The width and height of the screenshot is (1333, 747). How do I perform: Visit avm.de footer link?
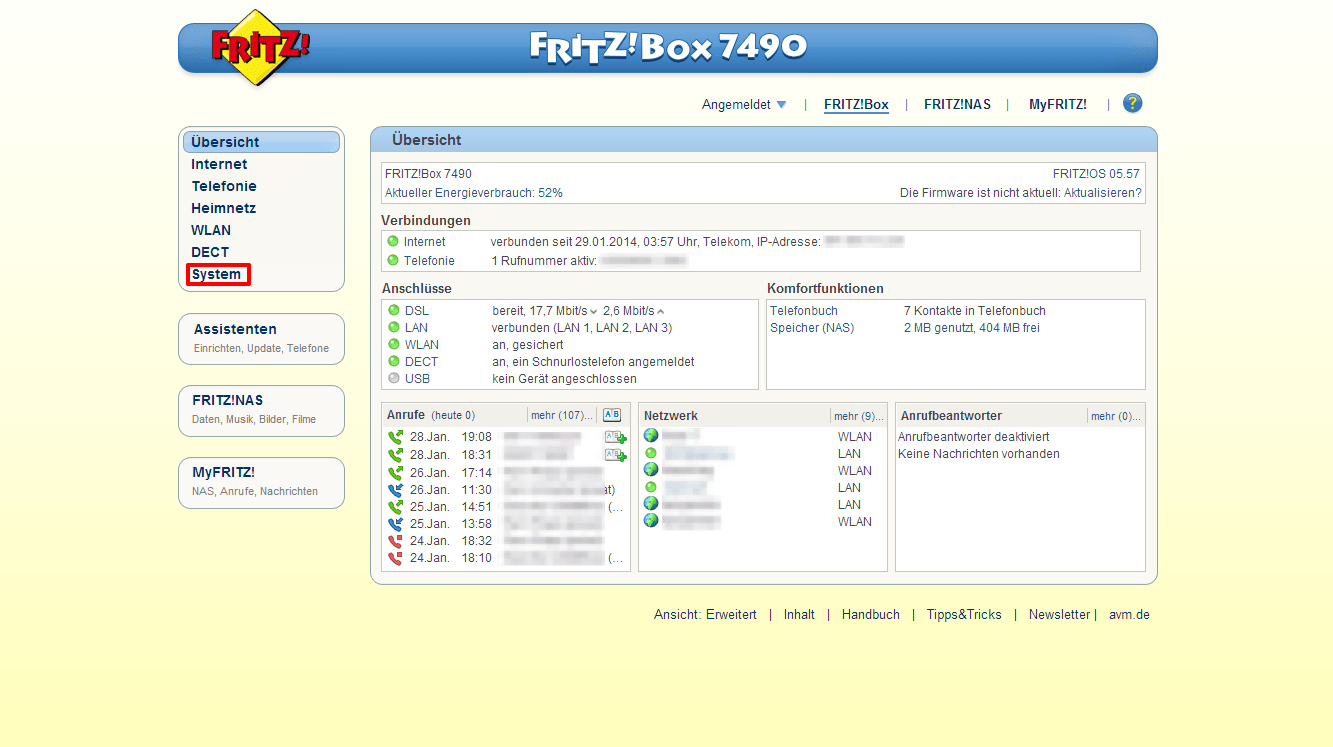click(1129, 615)
